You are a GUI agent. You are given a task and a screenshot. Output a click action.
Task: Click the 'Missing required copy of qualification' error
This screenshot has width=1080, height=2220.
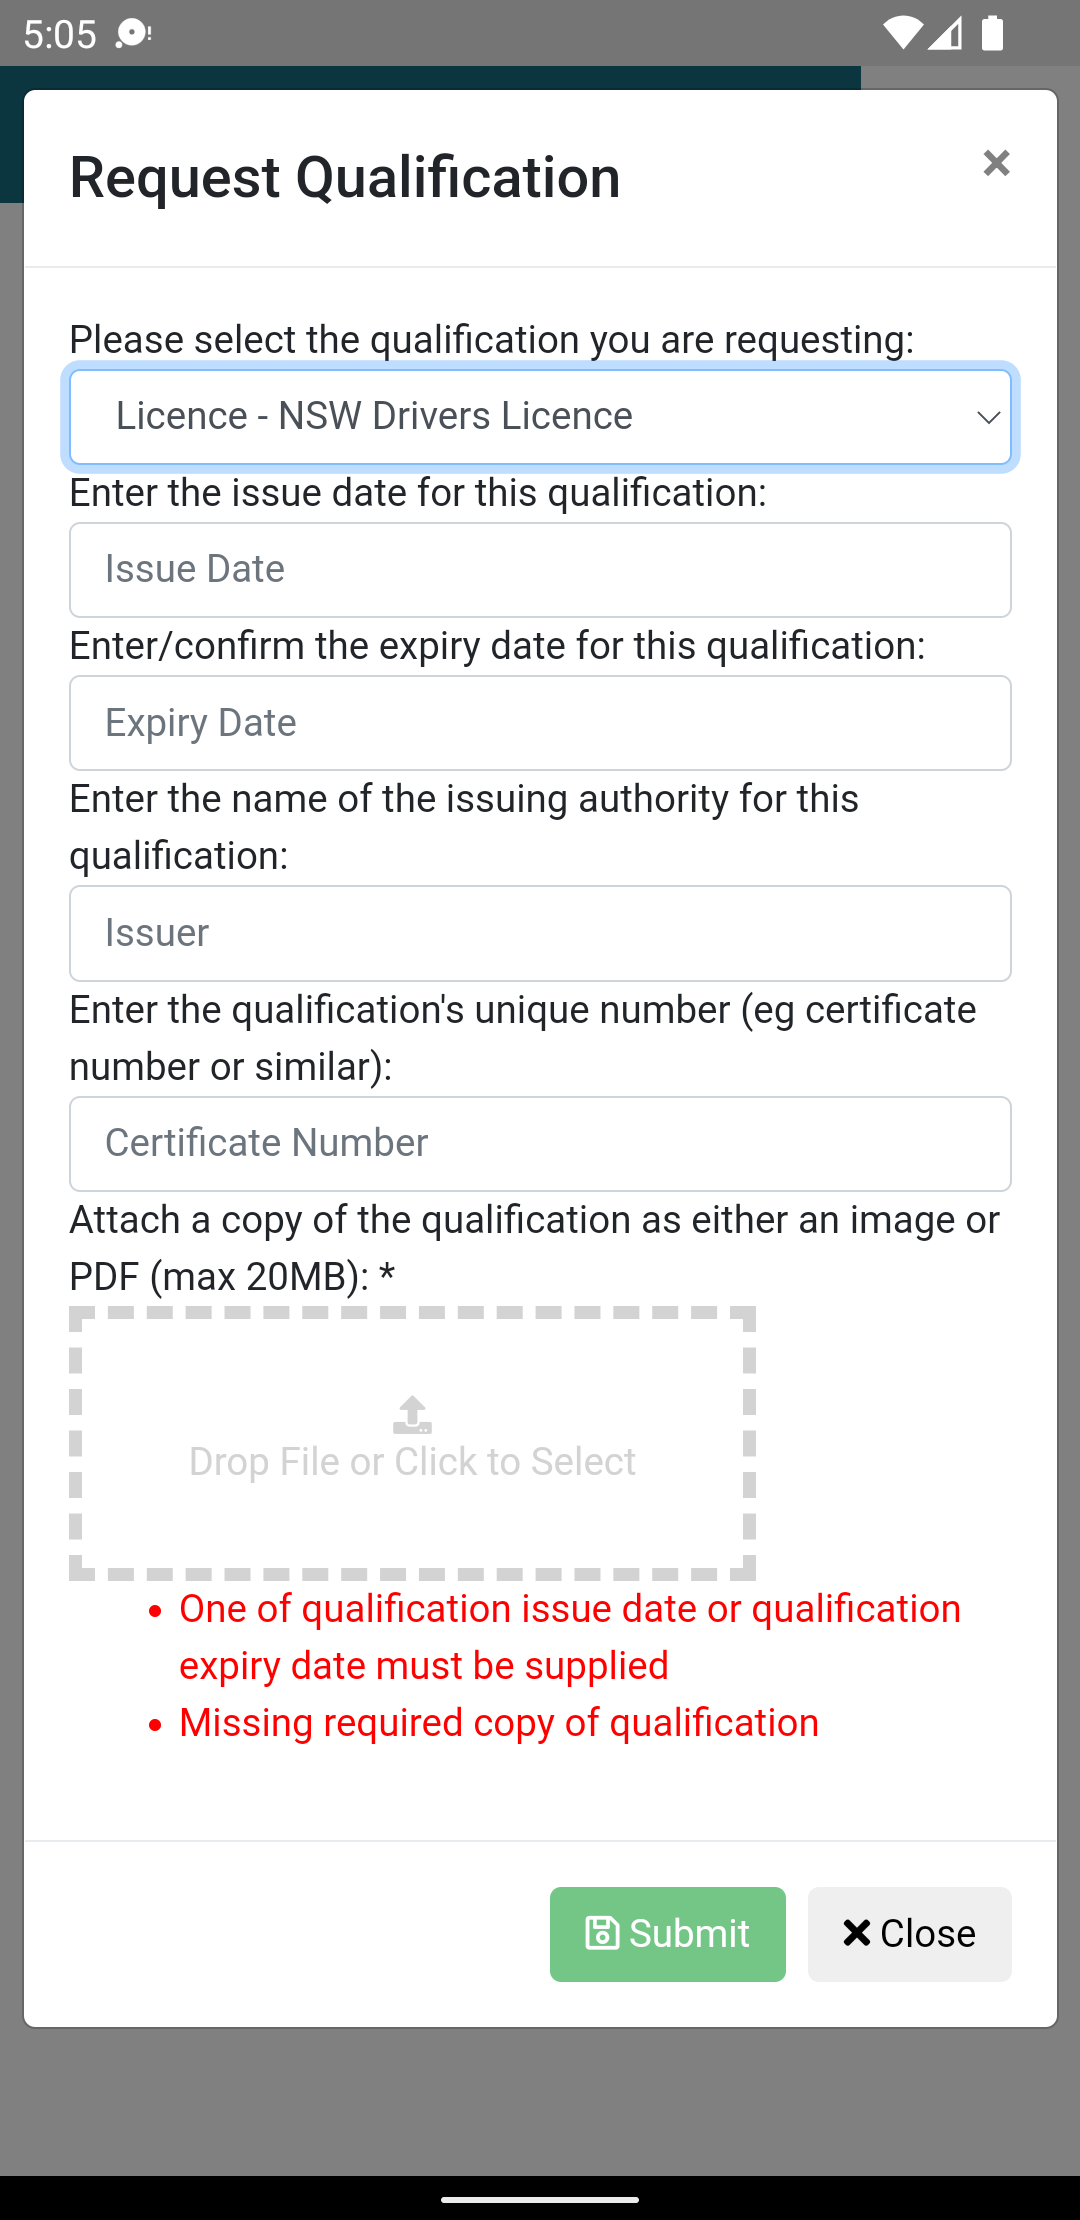(499, 1723)
